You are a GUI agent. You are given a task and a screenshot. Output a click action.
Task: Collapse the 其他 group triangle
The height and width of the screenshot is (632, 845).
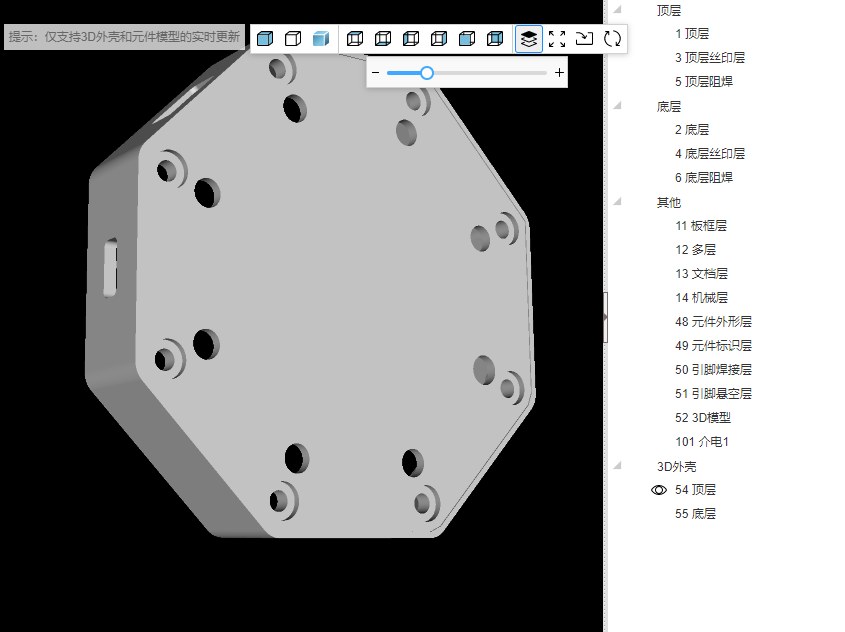point(618,202)
